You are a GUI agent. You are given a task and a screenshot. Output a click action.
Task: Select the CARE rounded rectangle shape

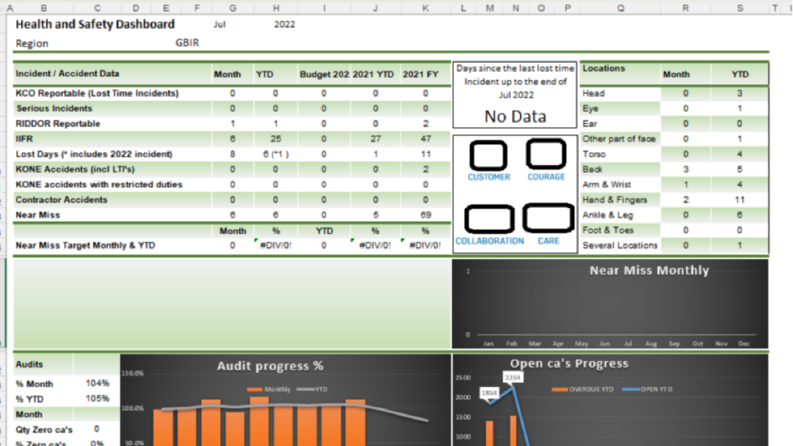[548, 218]
